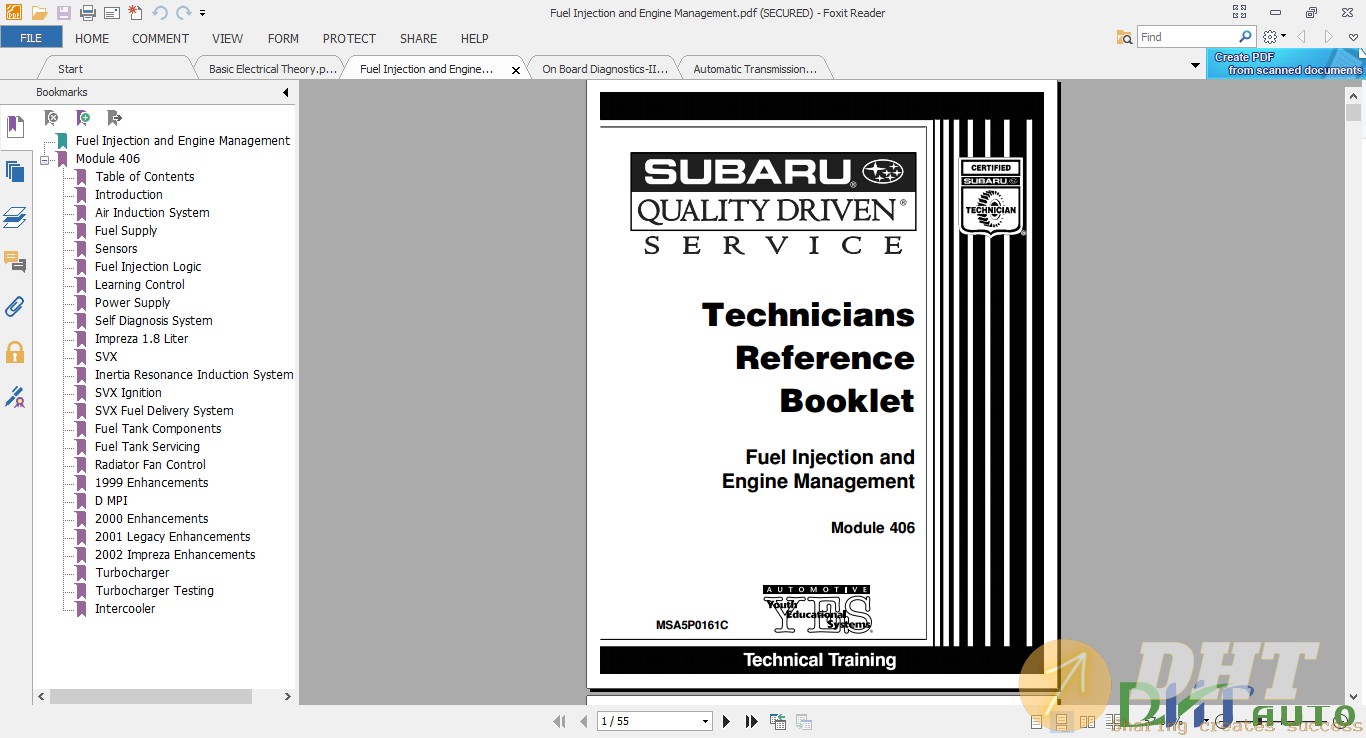
Task: Open the advanced folder search icon
Action: tap(1125, 37)
